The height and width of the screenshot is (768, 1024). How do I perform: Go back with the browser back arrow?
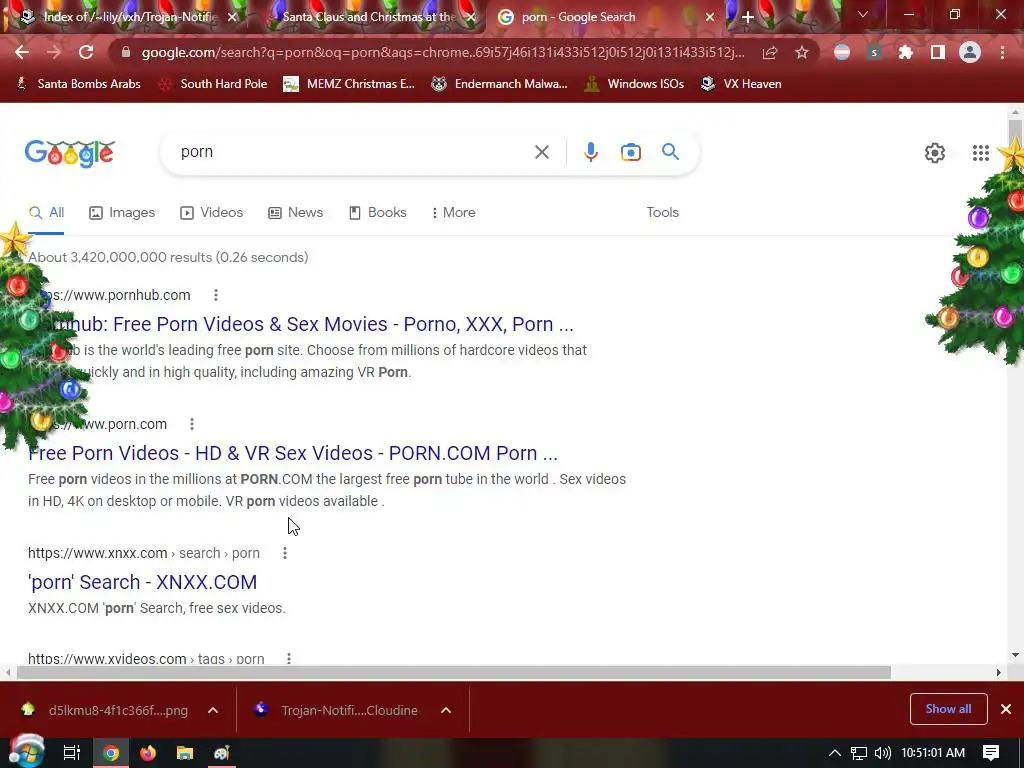point(22,52)
